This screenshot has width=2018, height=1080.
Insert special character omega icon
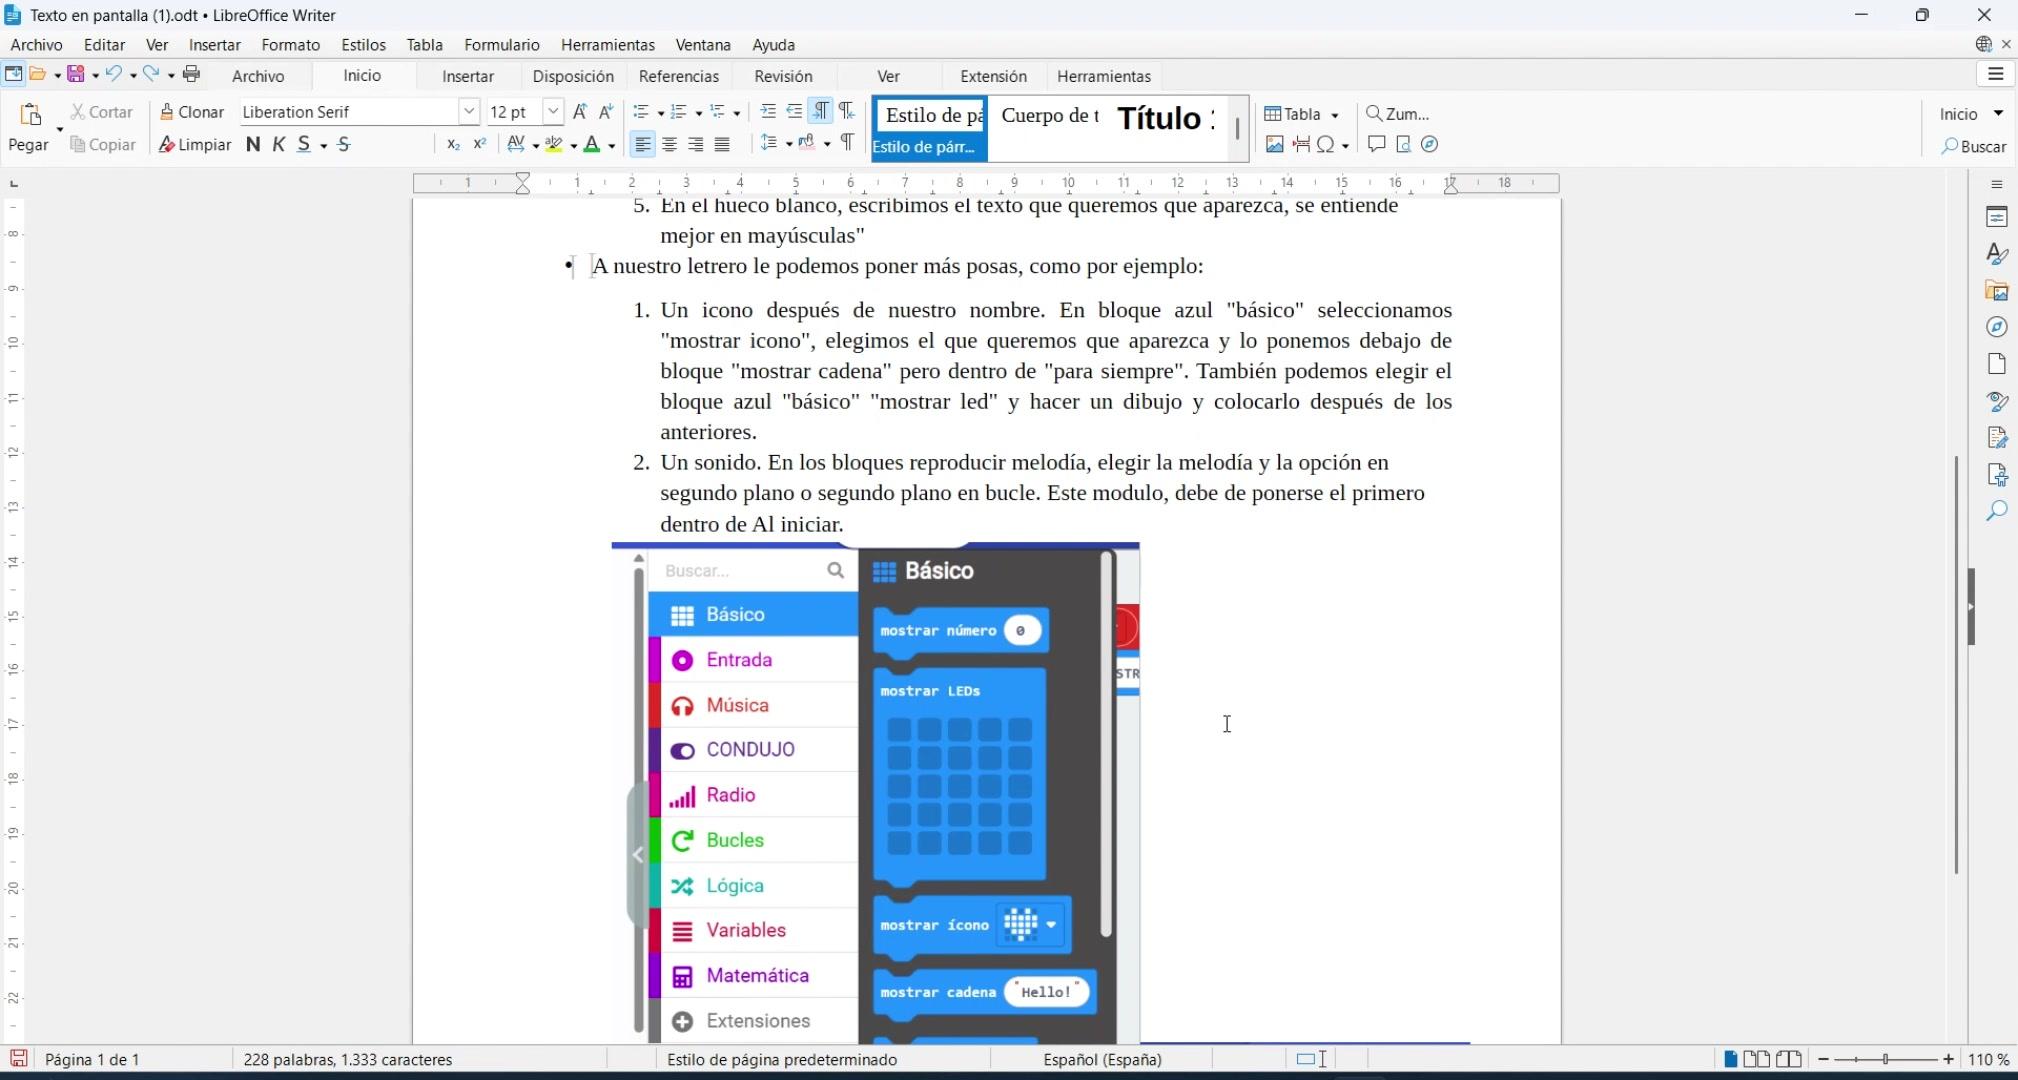click(1326, 145)
